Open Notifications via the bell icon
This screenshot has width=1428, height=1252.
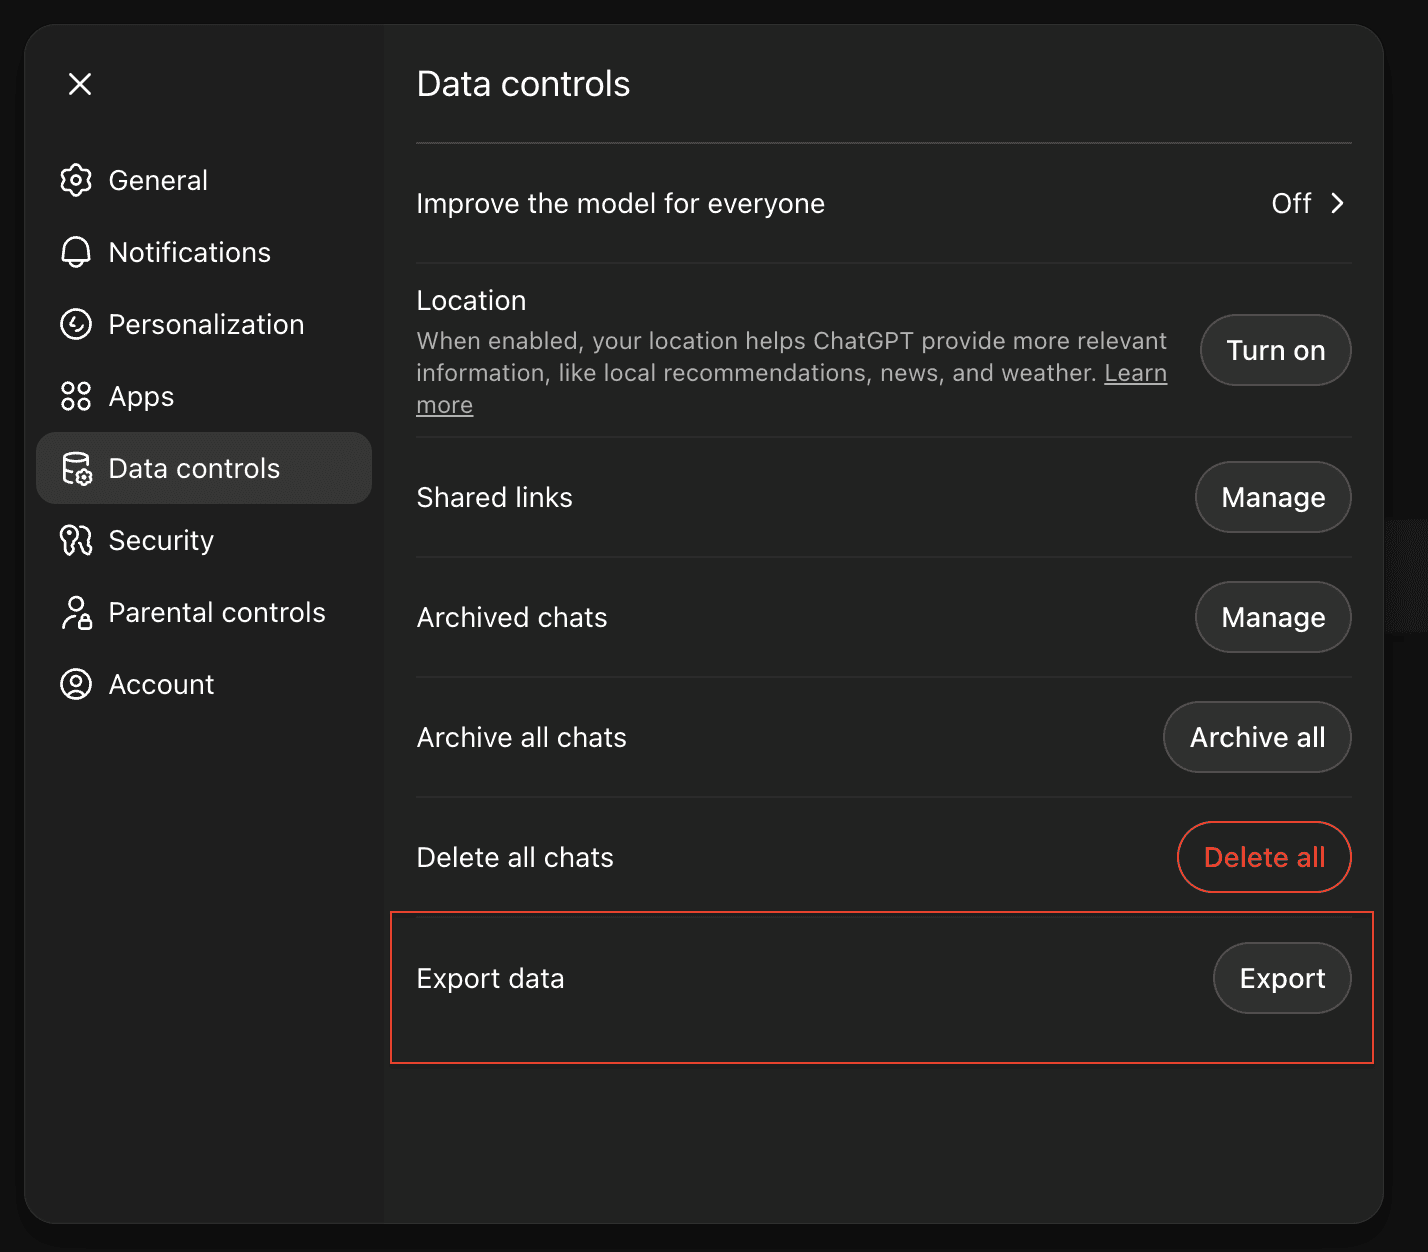76,252
